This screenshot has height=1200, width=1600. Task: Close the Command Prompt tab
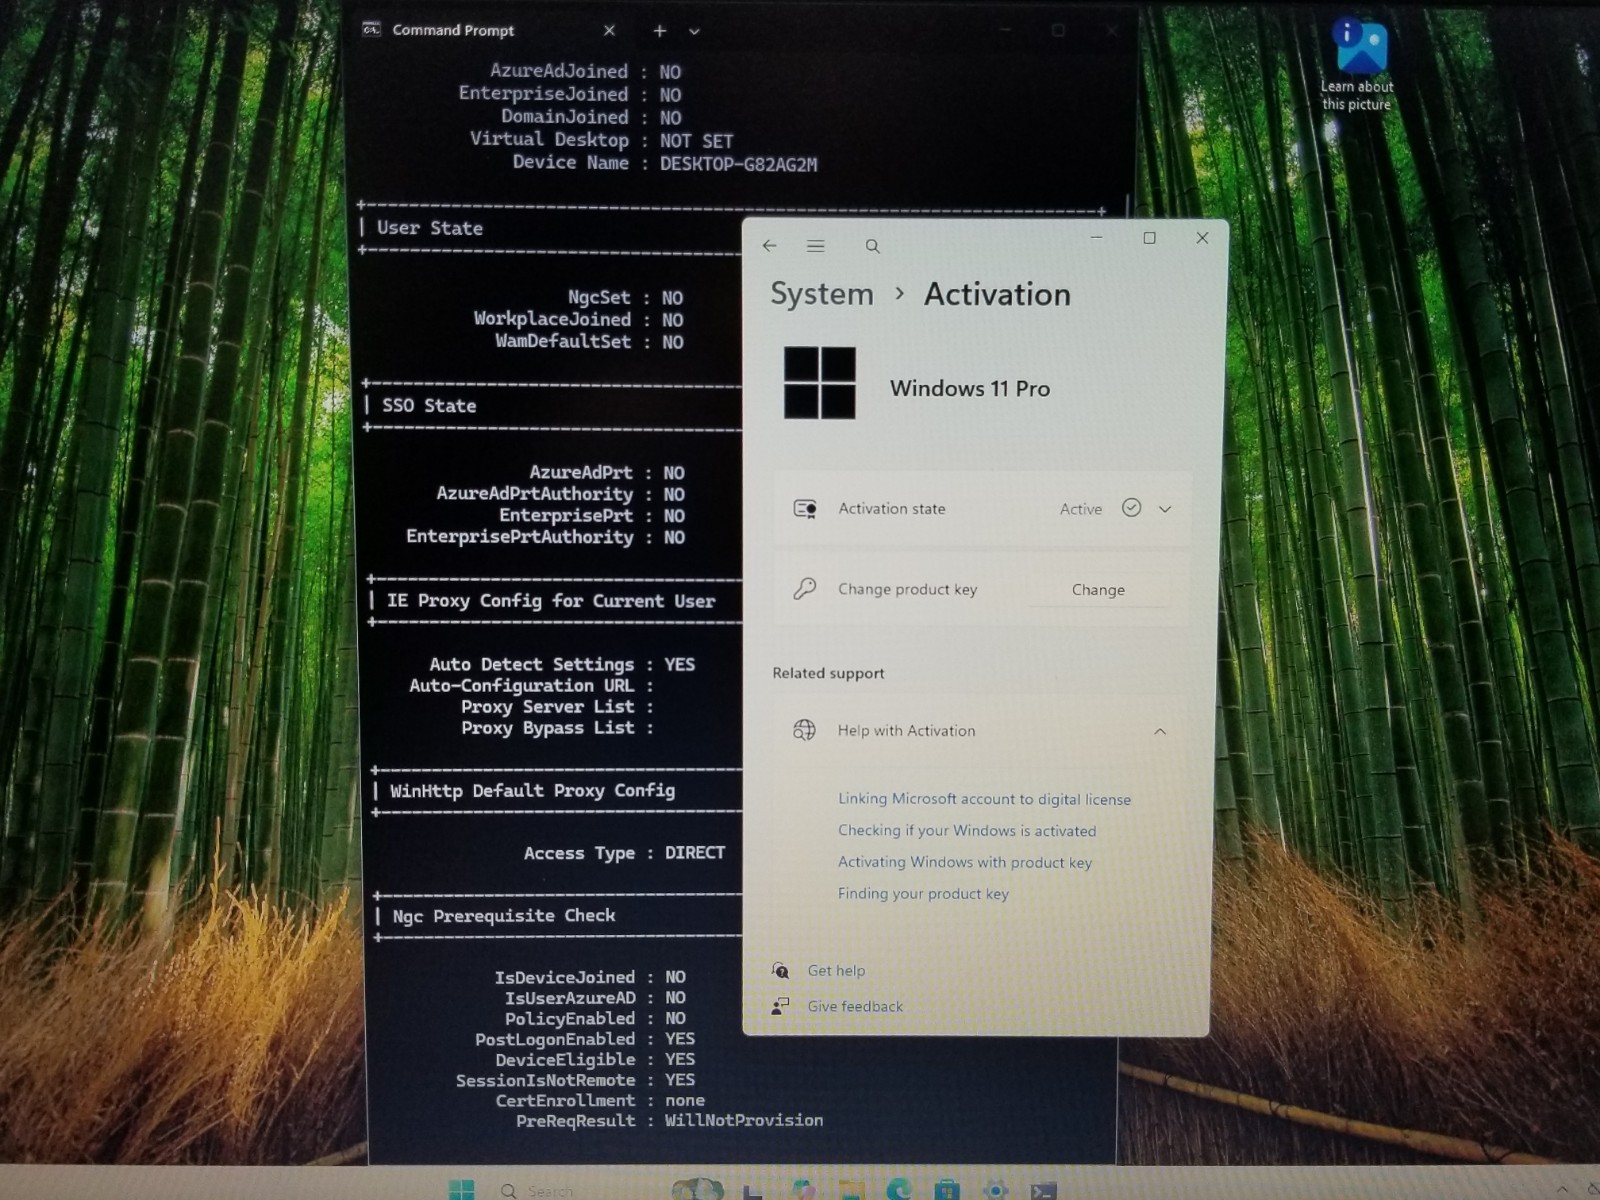[x=609, y=31]
